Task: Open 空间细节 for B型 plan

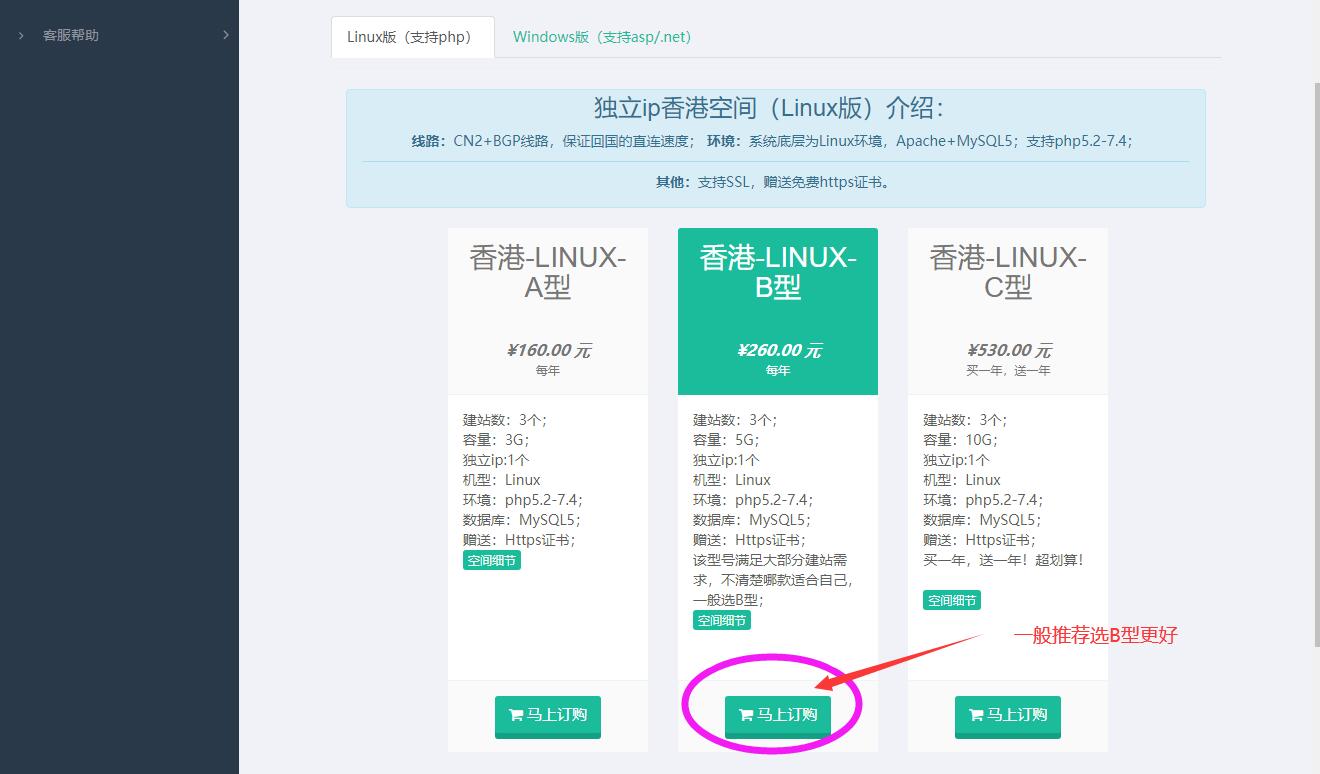Action: coord(722,620)
